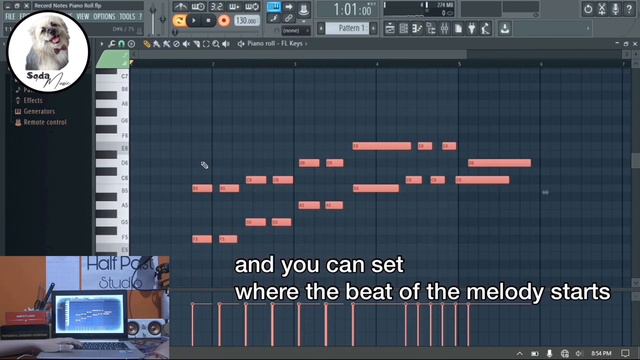Arm the orange record button

[224, 20]
